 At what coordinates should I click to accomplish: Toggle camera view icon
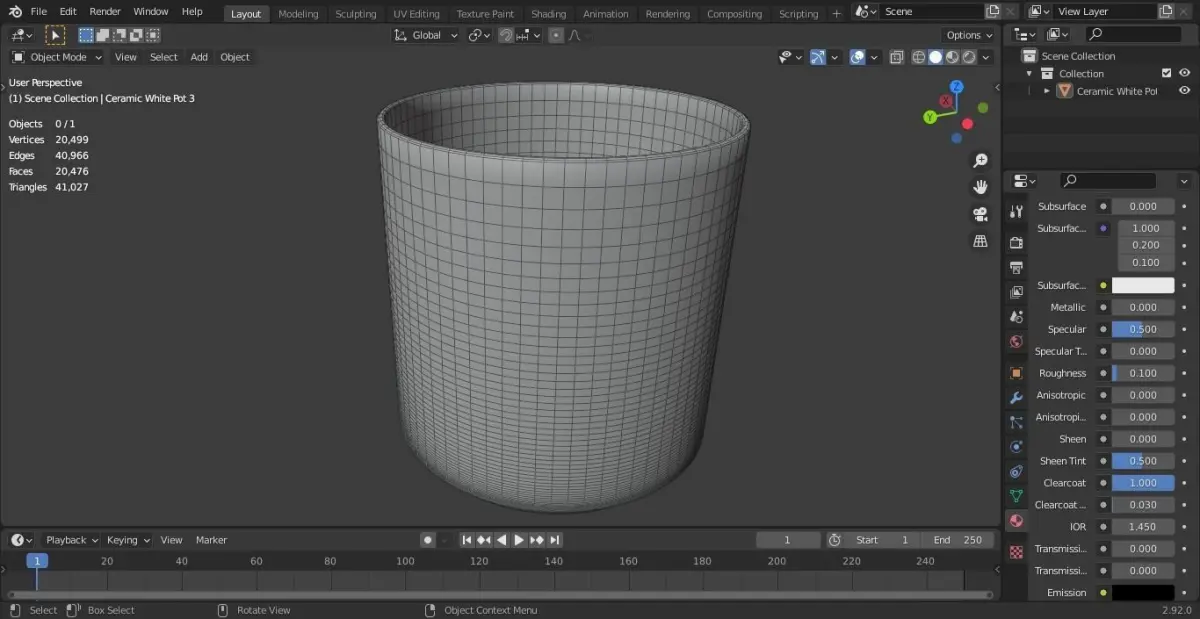(980, 214)
